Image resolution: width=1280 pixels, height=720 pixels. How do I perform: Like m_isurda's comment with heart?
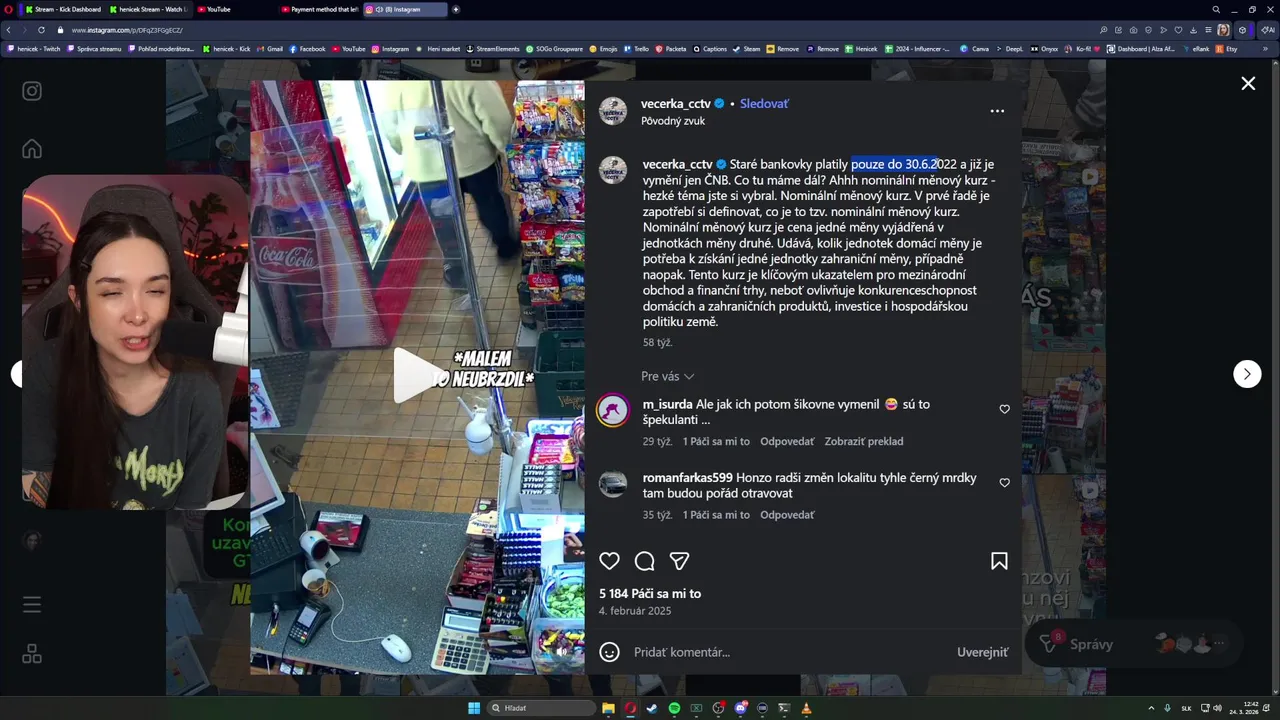click(1005, 409)
